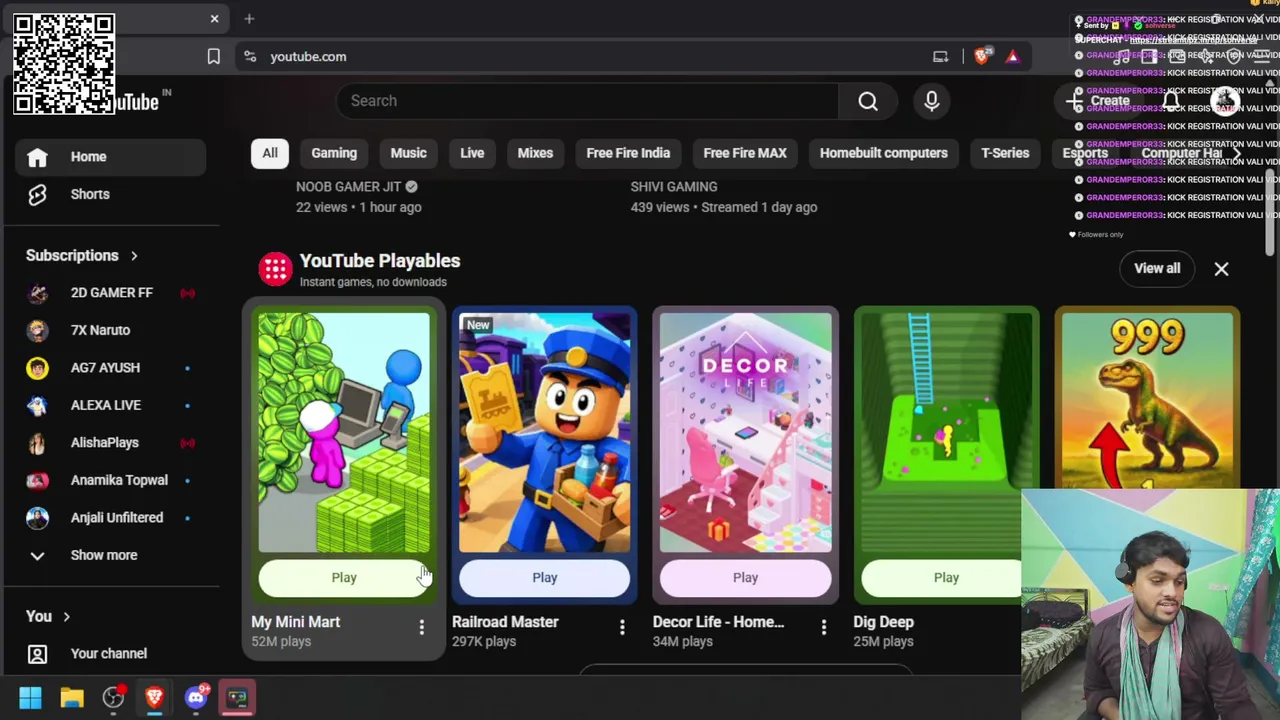Screen dimensions: 1280x720
Task: Open the Brave VPN shield icon
Action: (1234, 57)
